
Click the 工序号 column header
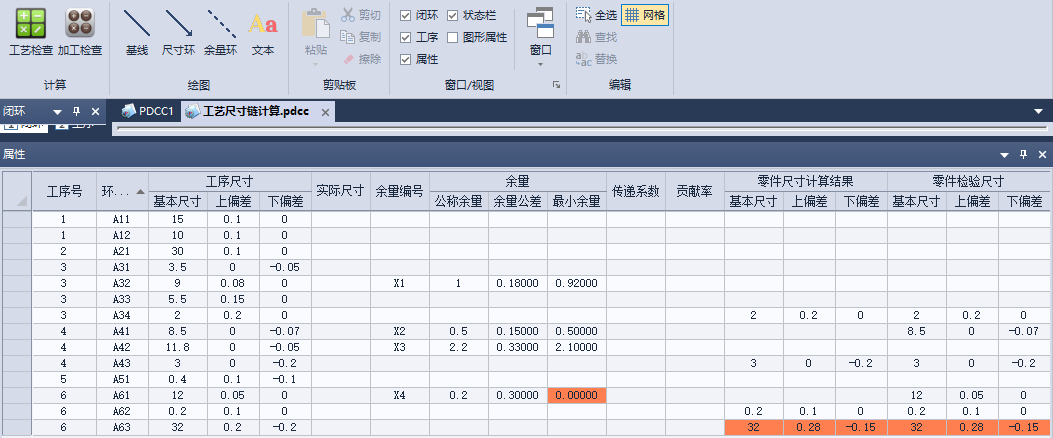point(64,191)
